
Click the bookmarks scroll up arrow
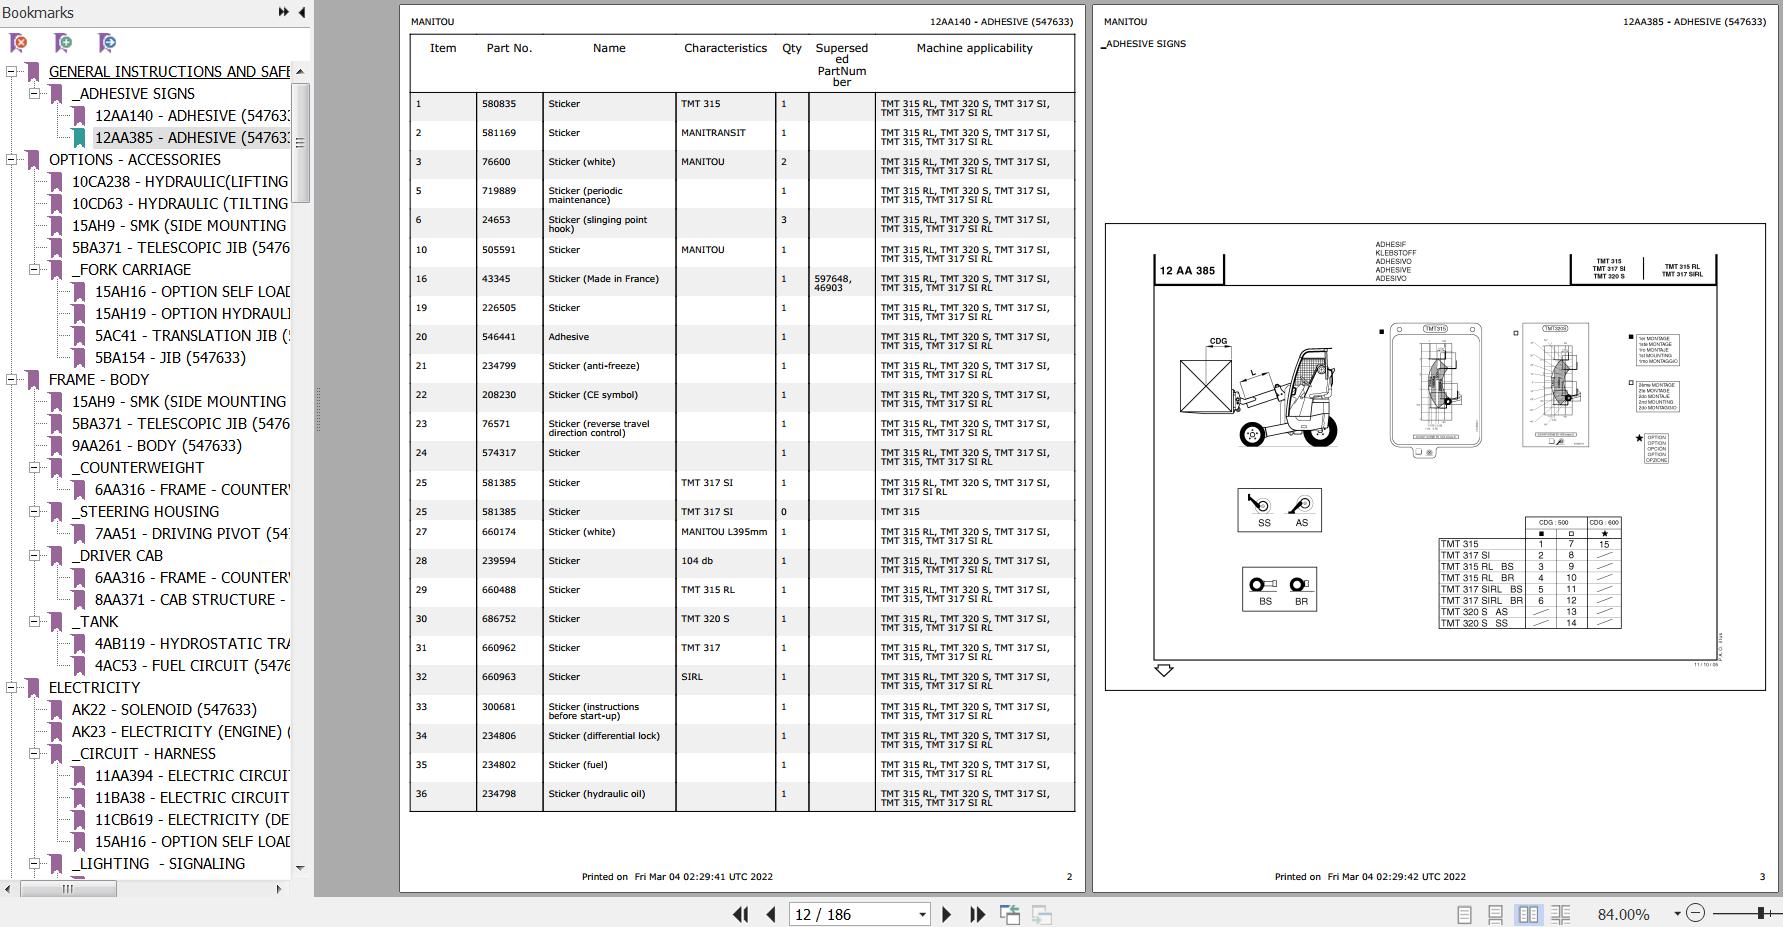click(300, 71)
